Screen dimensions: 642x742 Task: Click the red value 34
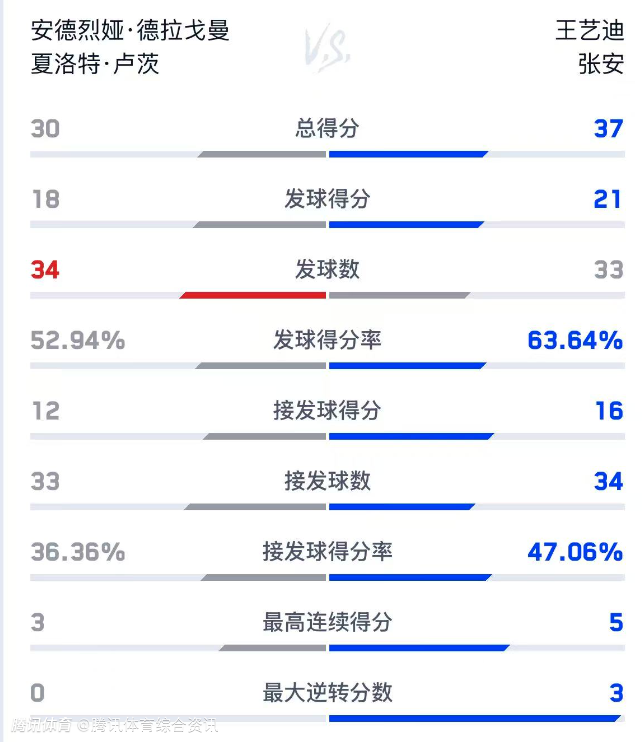(x=45, y=270)
